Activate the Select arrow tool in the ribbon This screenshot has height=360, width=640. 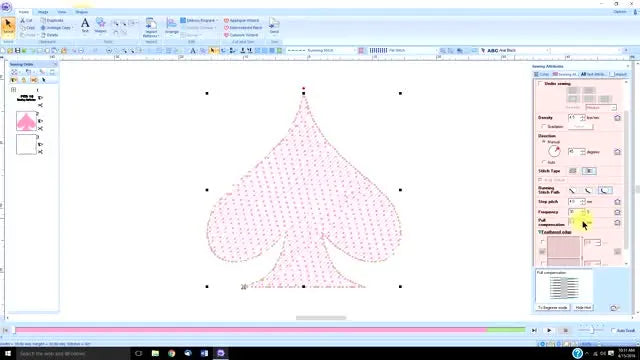(x=8, y=27)
